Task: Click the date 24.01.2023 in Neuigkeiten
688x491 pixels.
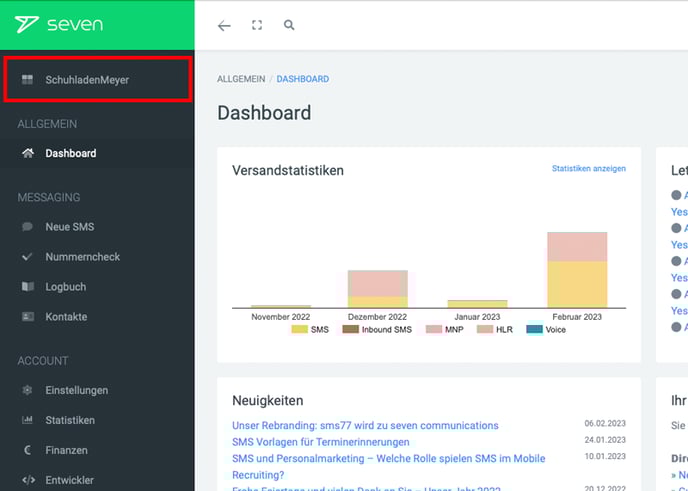Action: [x=605, y=440]
